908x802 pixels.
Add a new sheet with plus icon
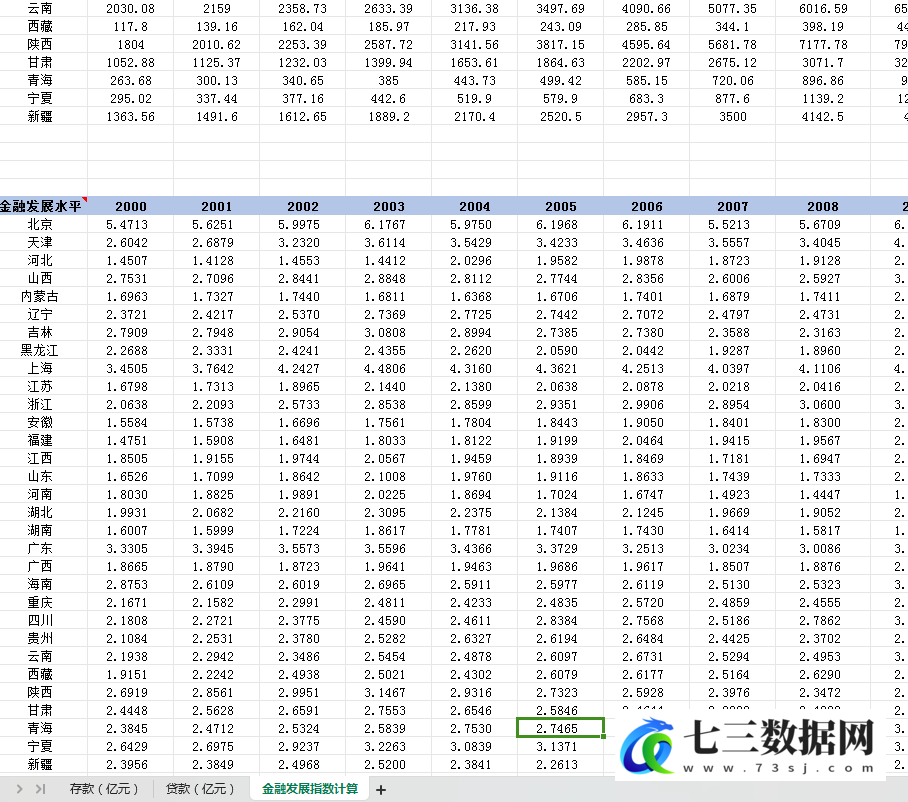coord(380,790)
